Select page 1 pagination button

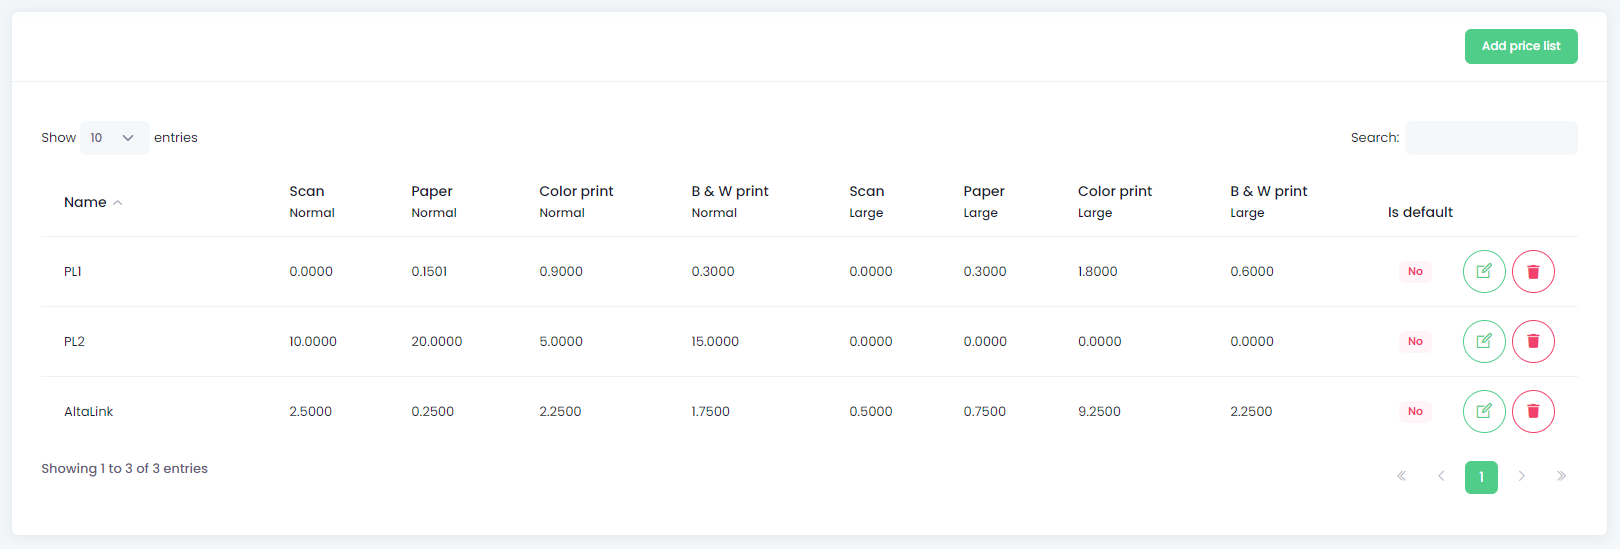click(1481, 477)
